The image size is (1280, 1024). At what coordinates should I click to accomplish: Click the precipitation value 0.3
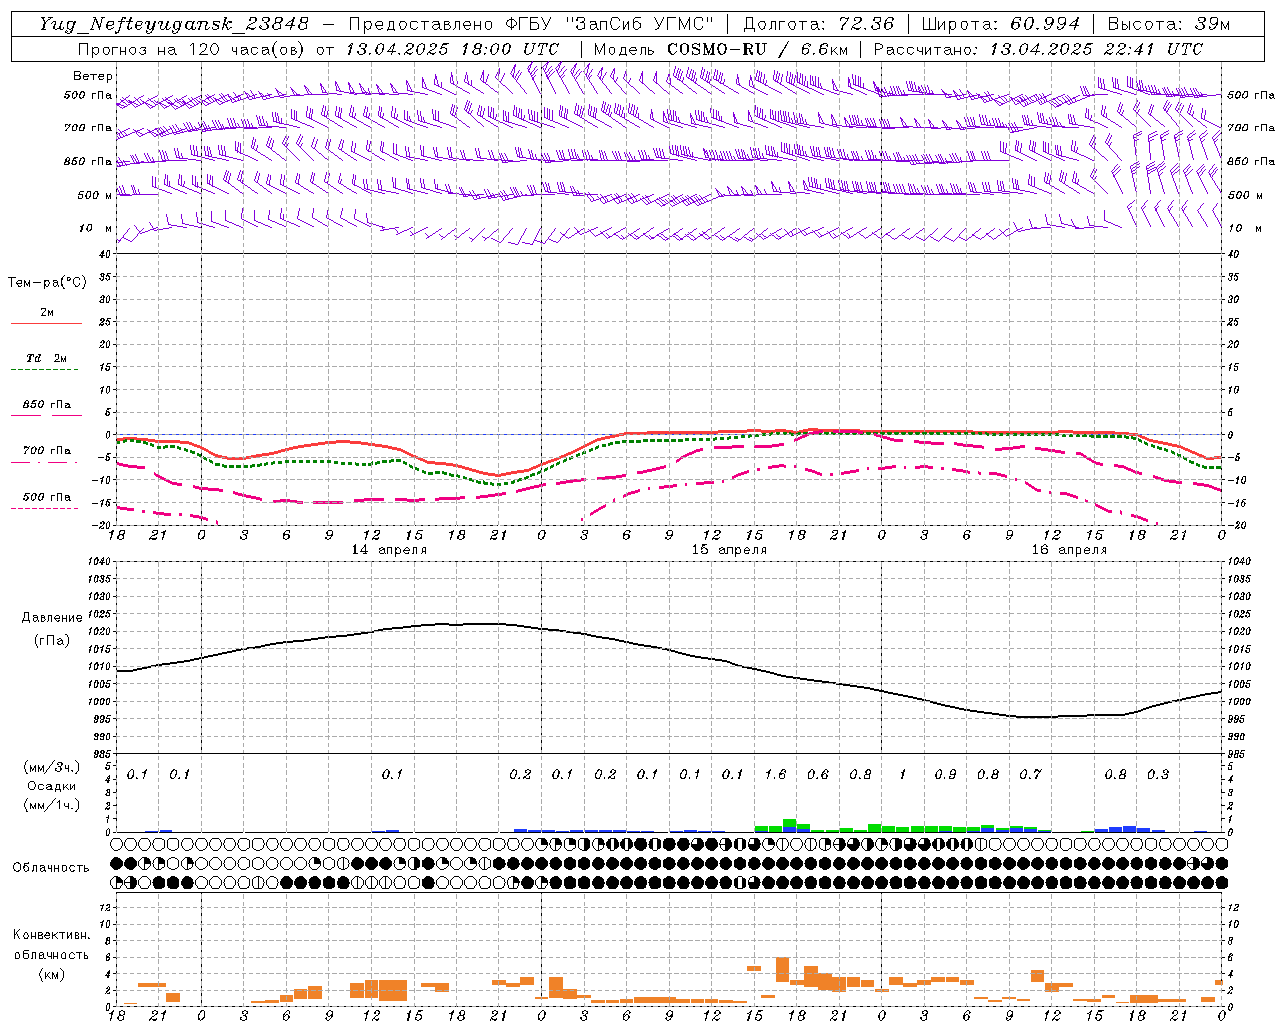pyautogui.click(x=1158, y=774)
